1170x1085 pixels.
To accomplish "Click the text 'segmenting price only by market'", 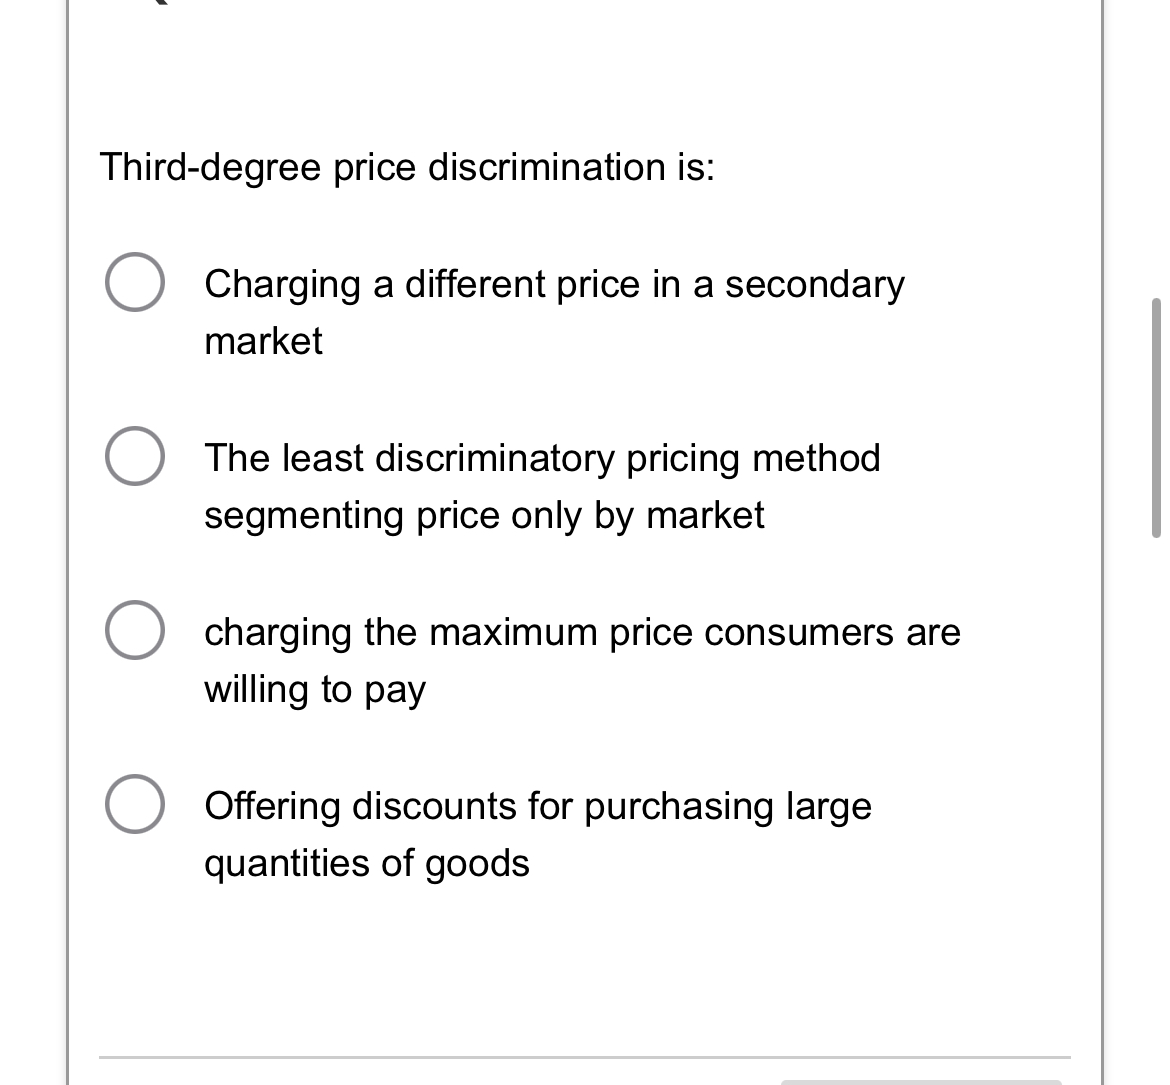I will coord(484,516).
